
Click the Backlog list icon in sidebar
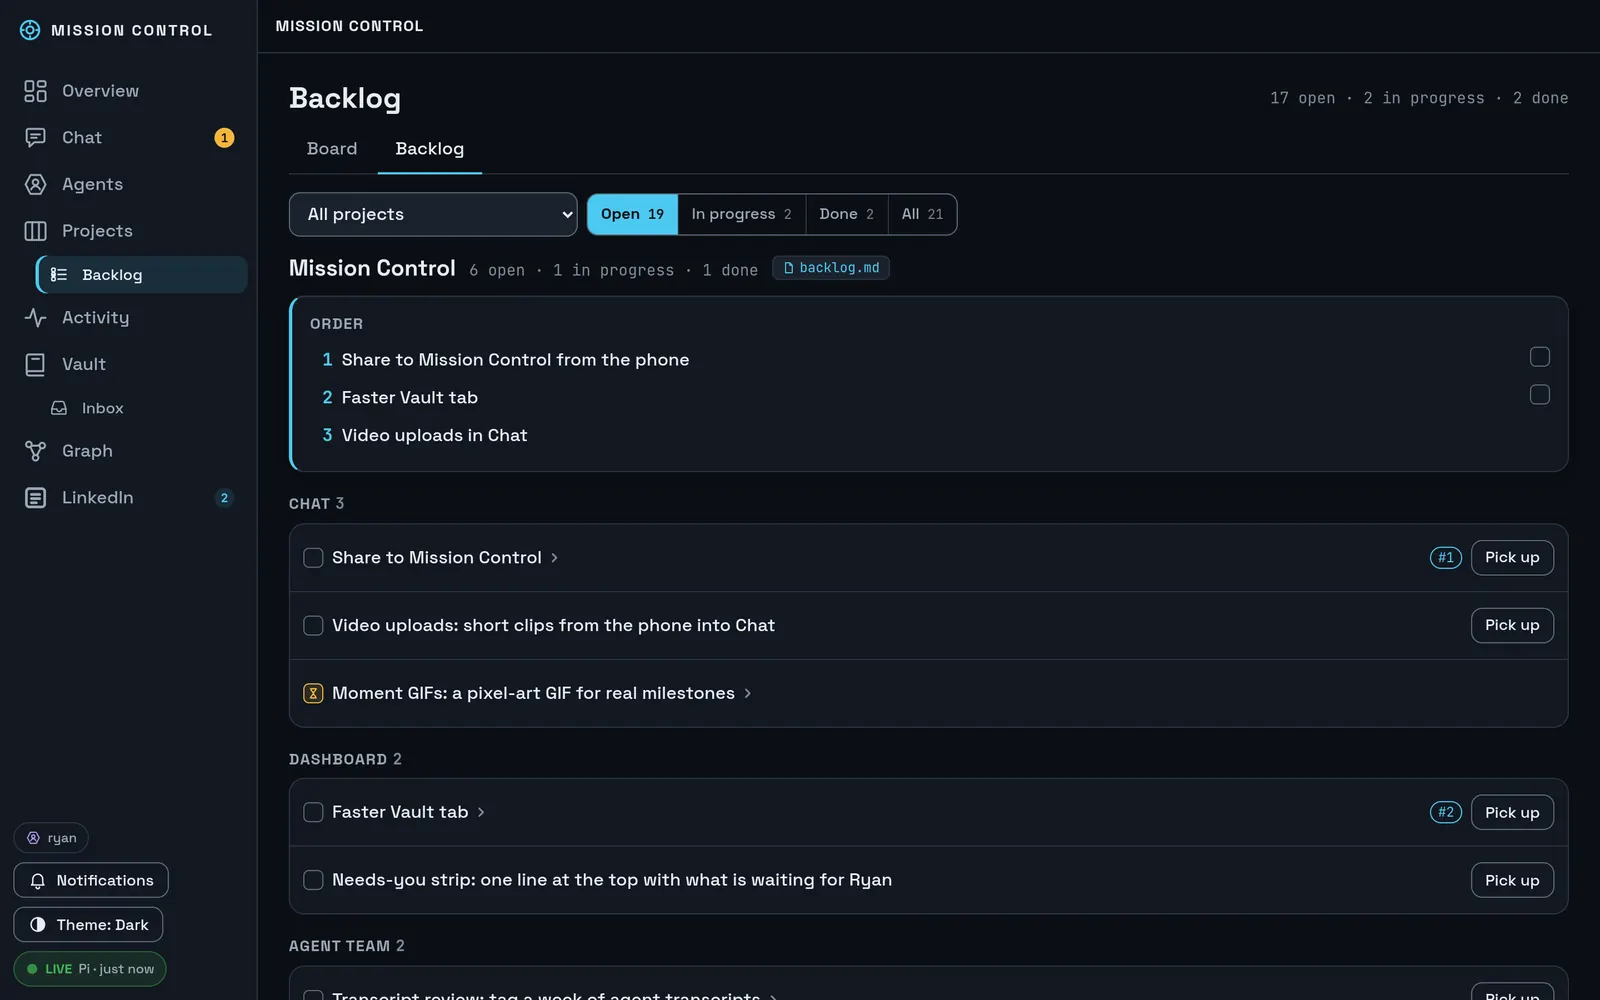[59, 275]
